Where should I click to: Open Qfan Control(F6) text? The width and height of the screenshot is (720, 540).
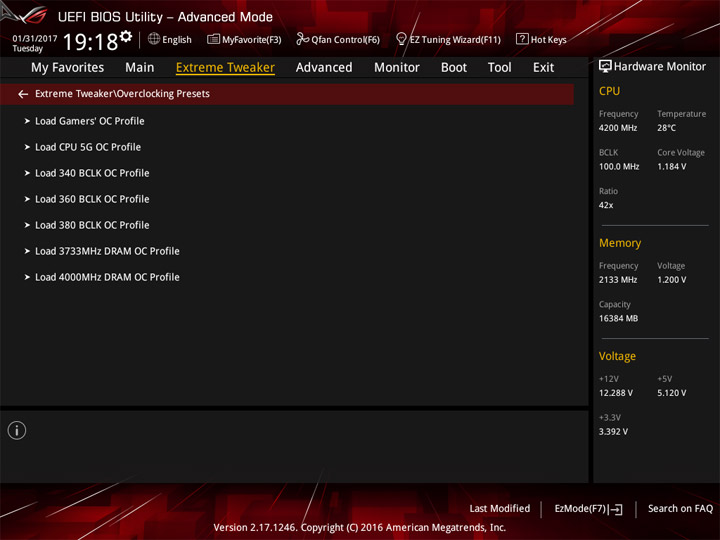(x=345, y=39)
